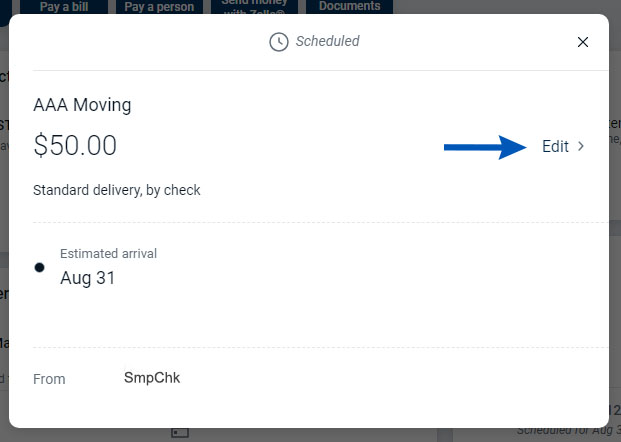The width and height of the screenshot is (621, 442).
Task: Click the SmpChk account name
Action: click(152, 378)
